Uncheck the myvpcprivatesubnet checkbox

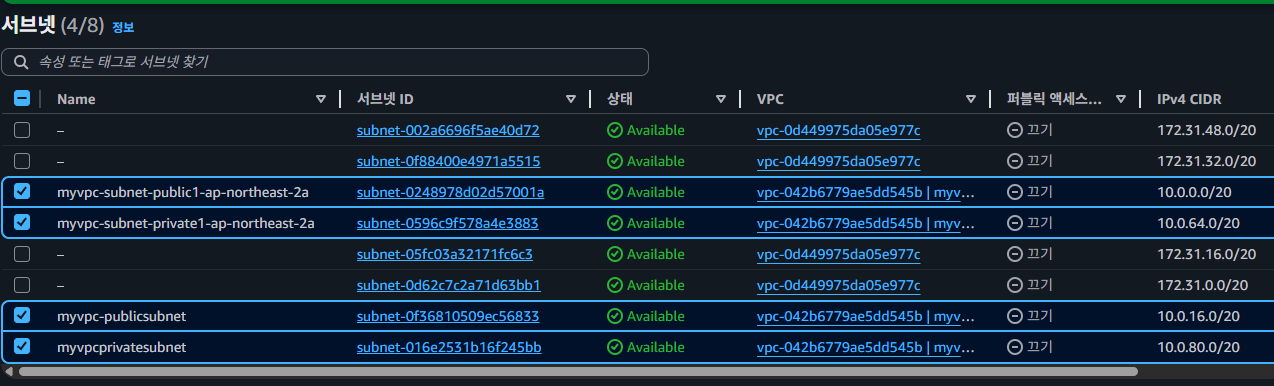22,347
